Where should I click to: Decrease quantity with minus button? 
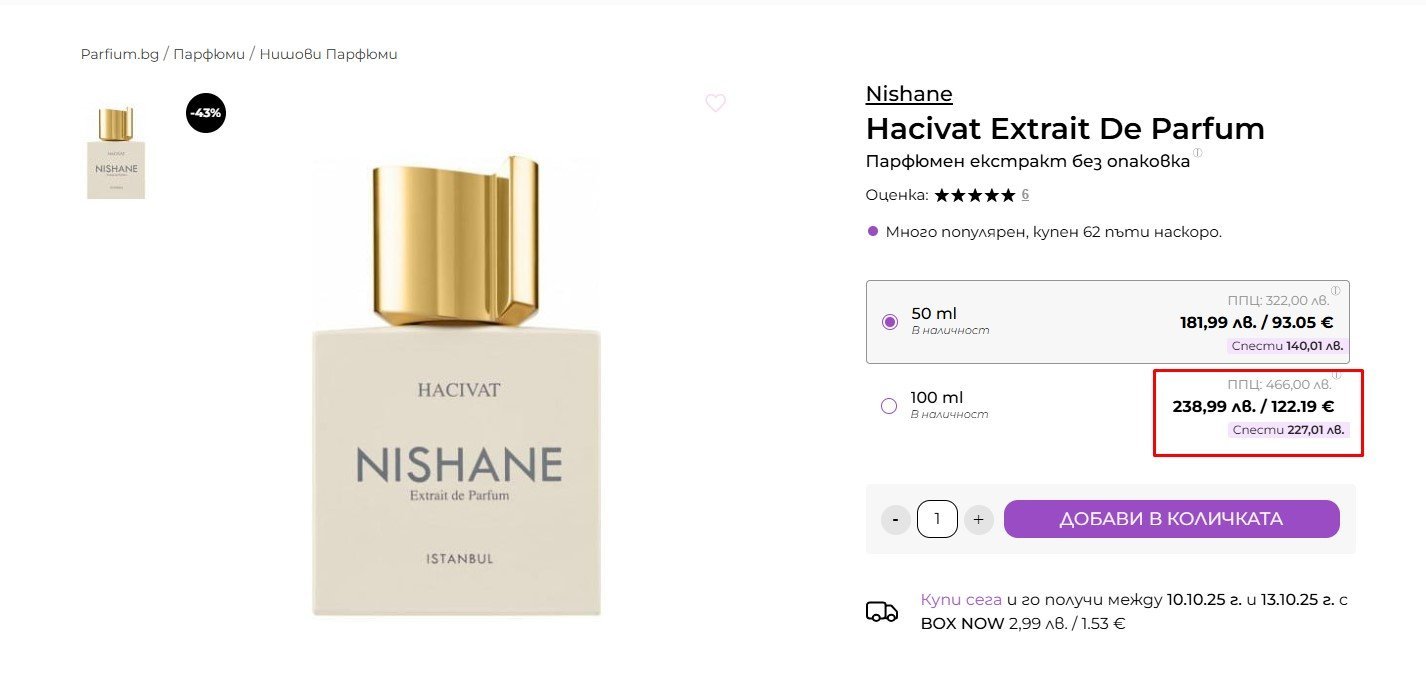[895, 519]
